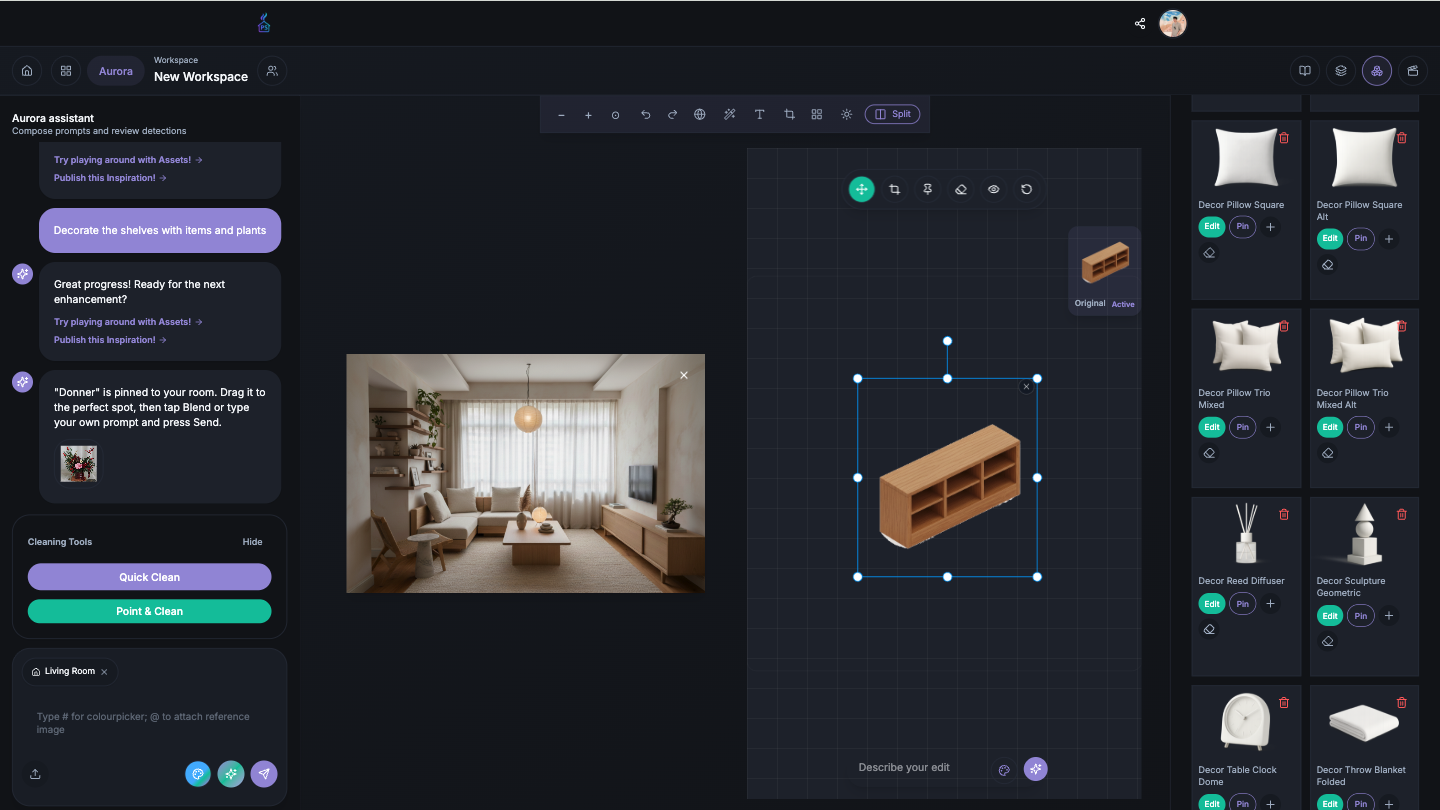Toggle the eye visibility icon on the canvas toolbar
1440x810 pixels.
pyautogui.click(x=993, y=189)
